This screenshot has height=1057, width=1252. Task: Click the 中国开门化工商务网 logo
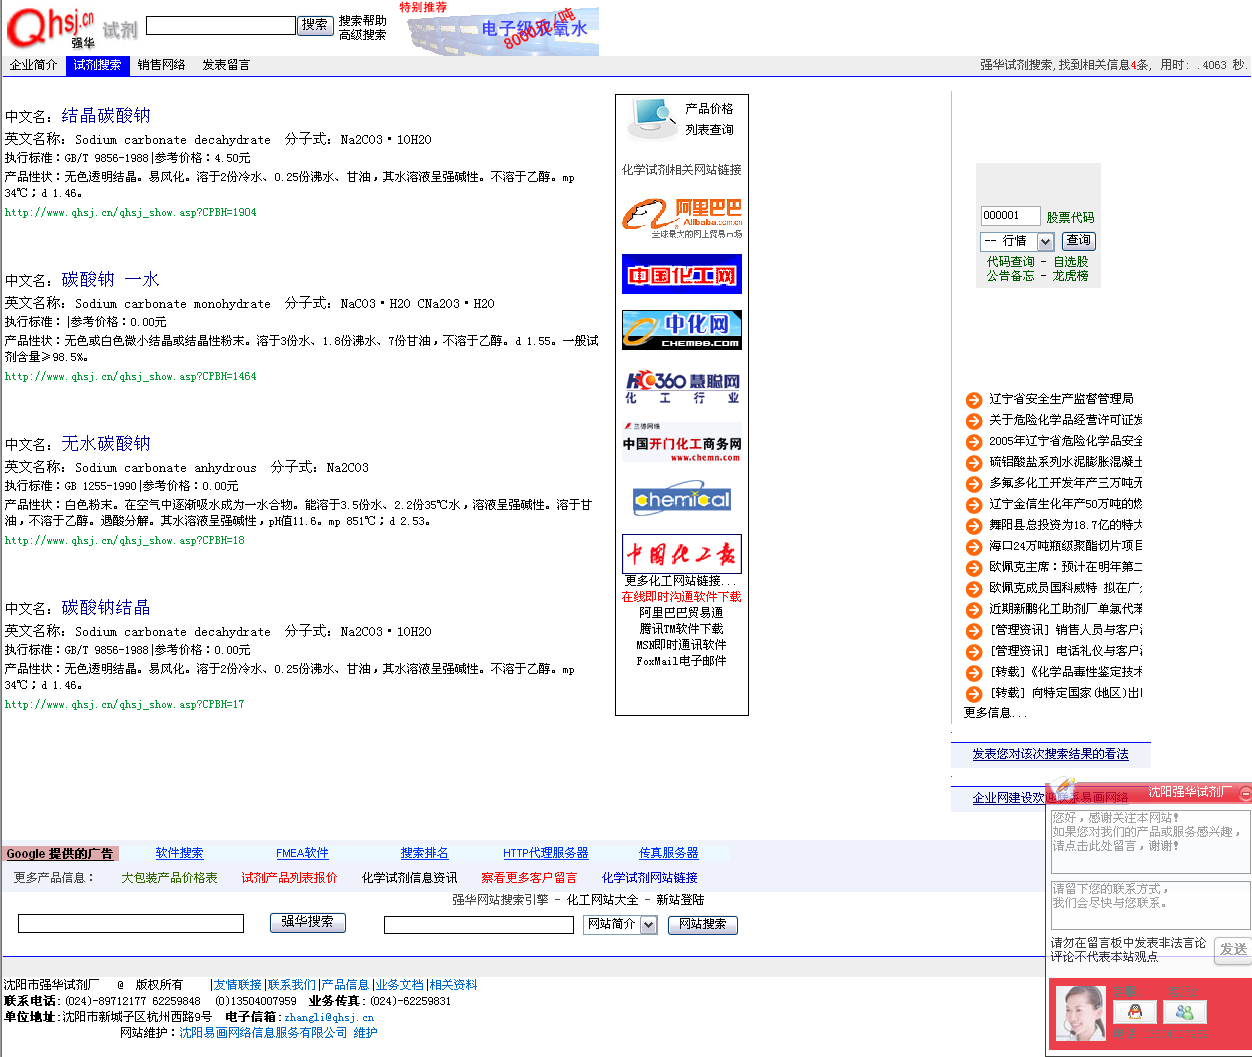coord(681,441)
